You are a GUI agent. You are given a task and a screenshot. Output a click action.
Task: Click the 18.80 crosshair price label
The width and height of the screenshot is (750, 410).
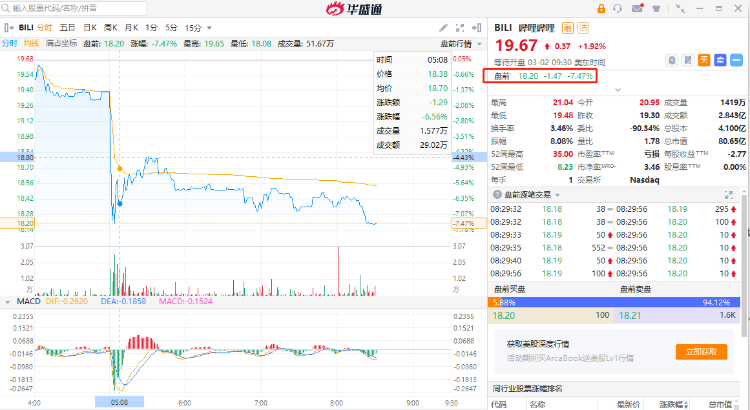point(17,157)
